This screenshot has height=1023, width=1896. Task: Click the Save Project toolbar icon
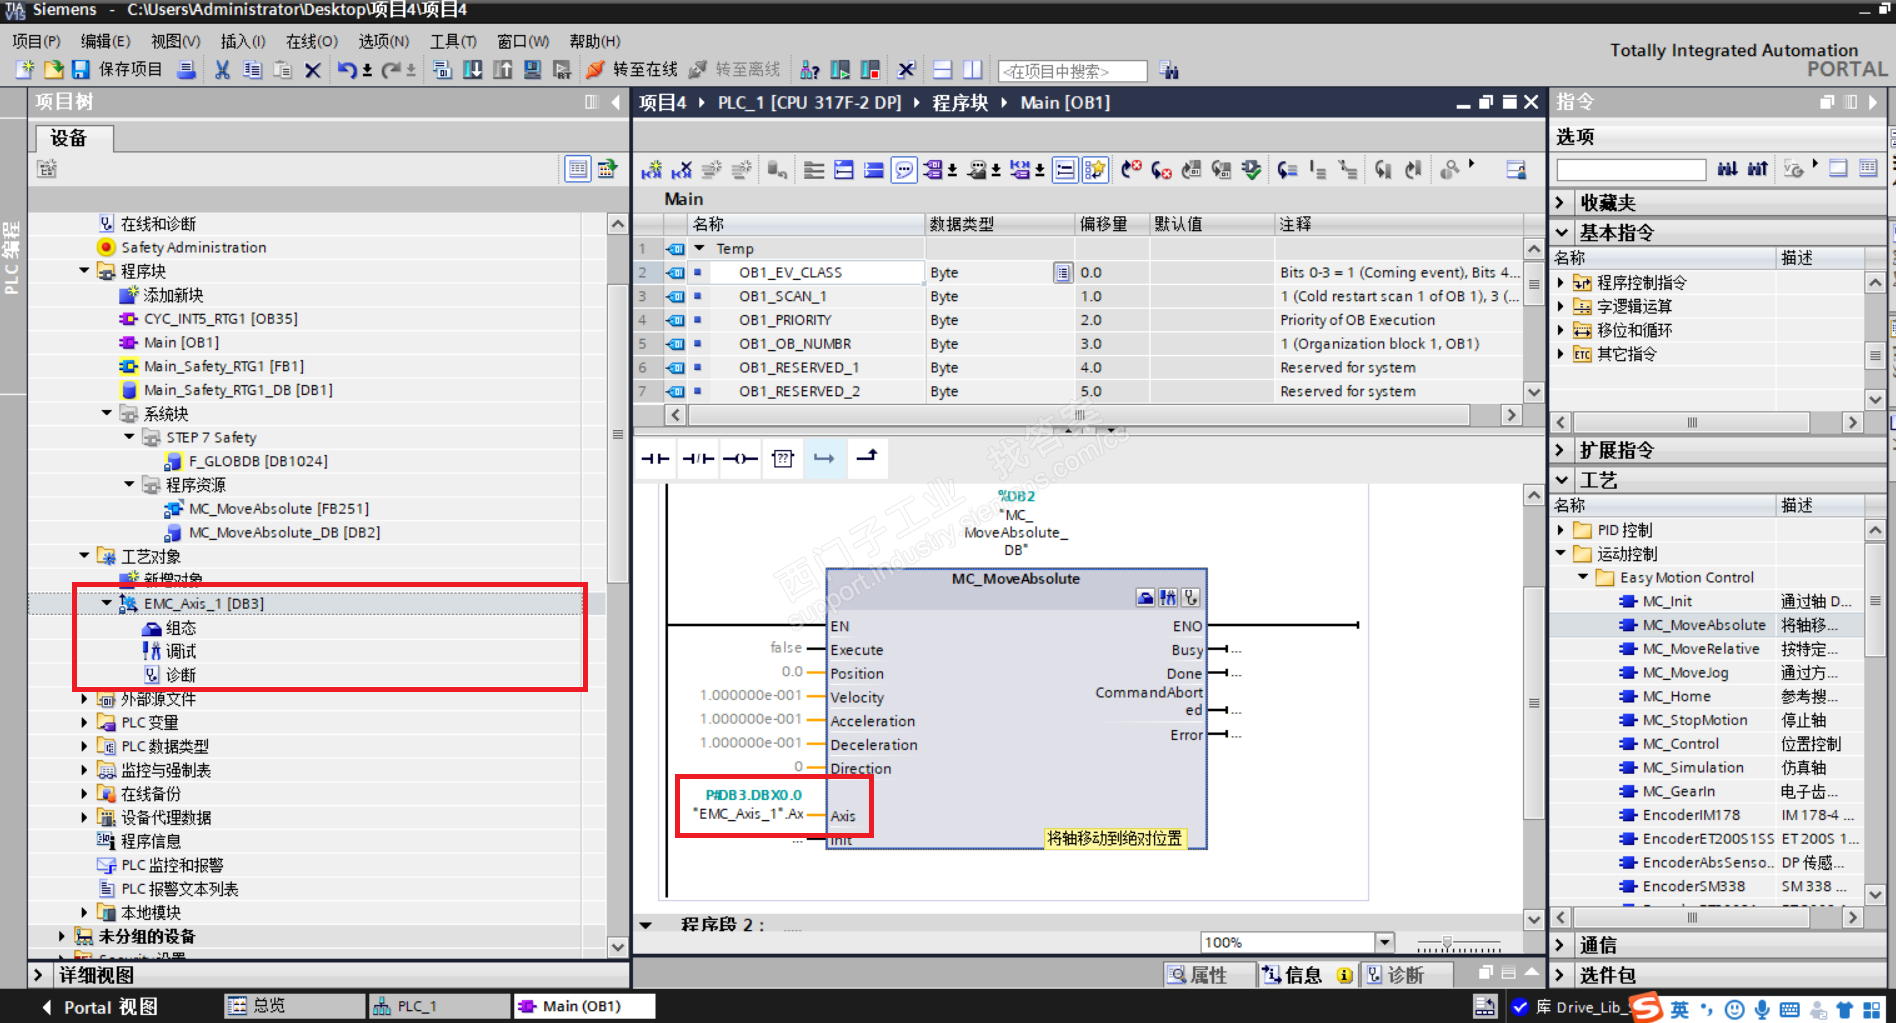pyautogui.click(x=81, y=70)
